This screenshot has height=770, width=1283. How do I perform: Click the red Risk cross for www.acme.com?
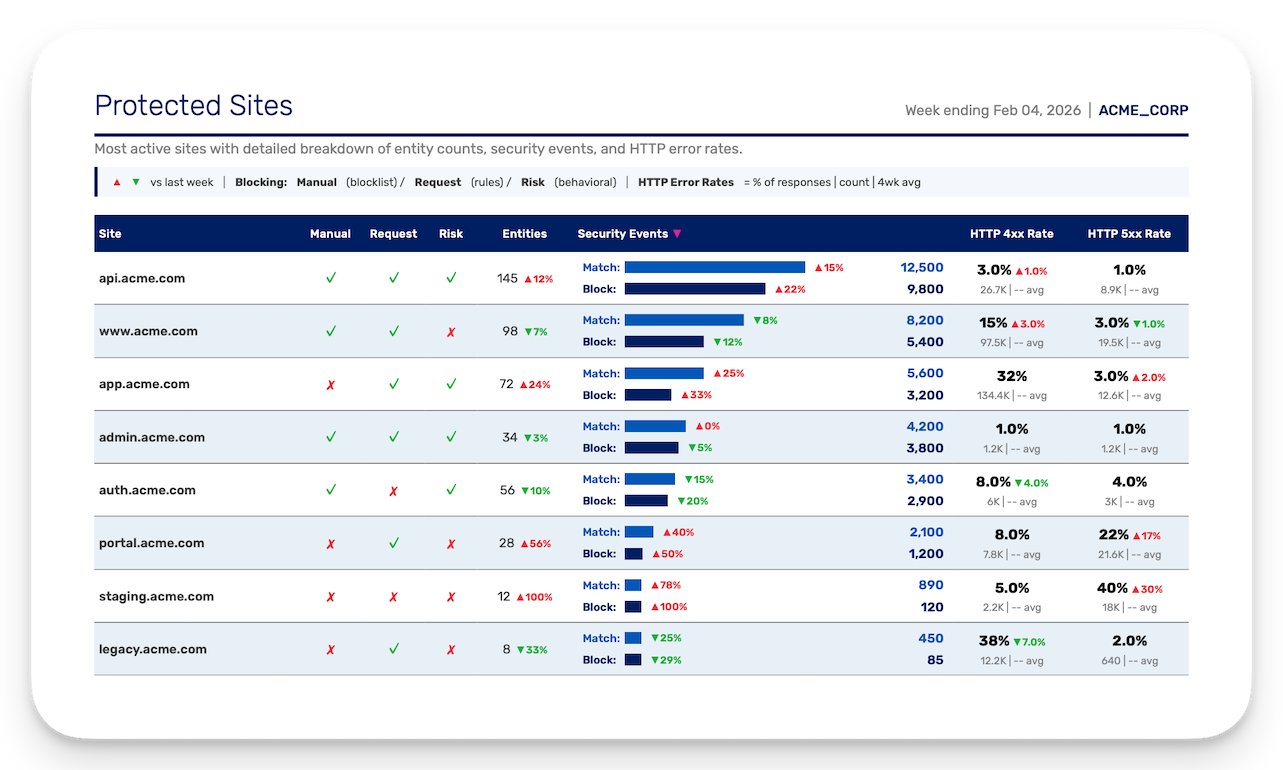451,331
